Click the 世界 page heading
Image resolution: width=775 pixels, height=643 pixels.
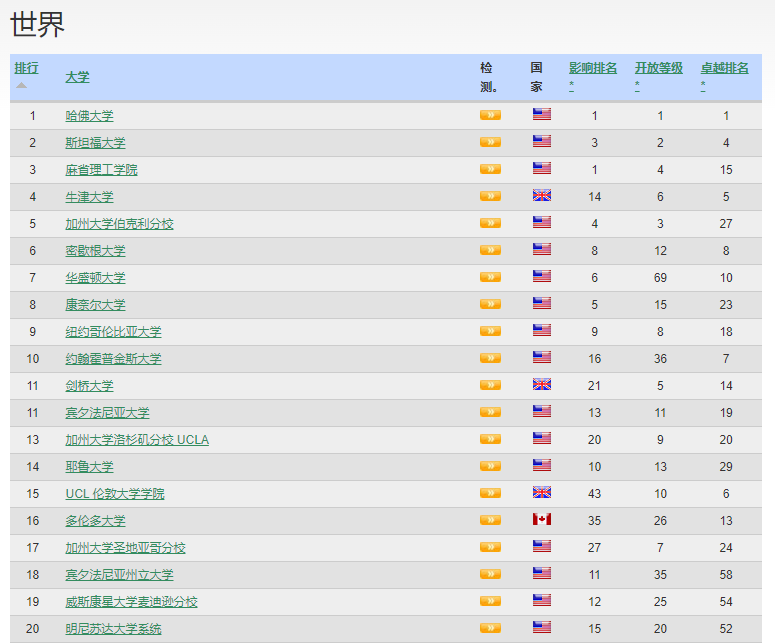coord(38,24)
